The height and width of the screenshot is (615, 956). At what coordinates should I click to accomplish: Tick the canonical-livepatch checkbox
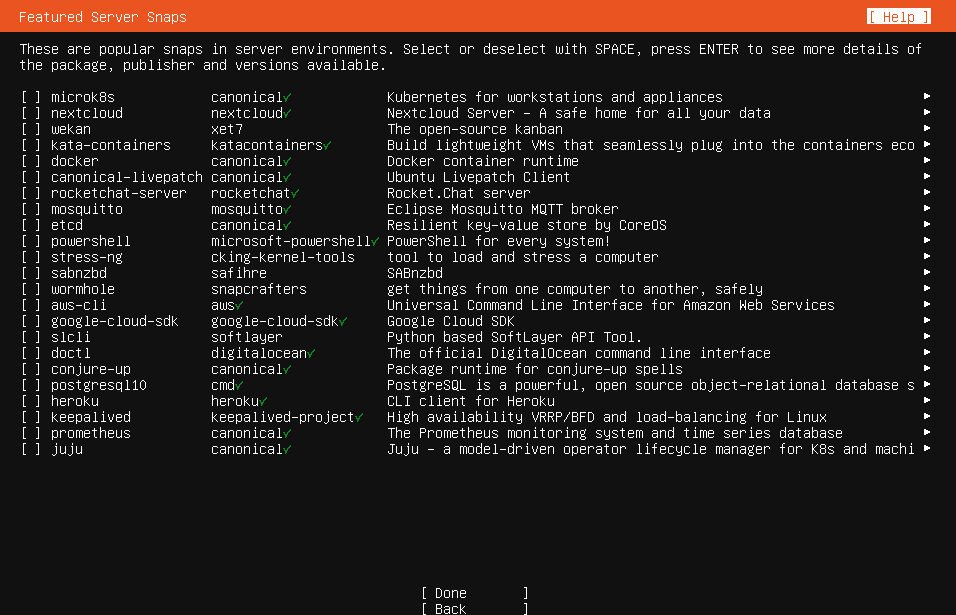pyautogui.click(x=31, y=177)
